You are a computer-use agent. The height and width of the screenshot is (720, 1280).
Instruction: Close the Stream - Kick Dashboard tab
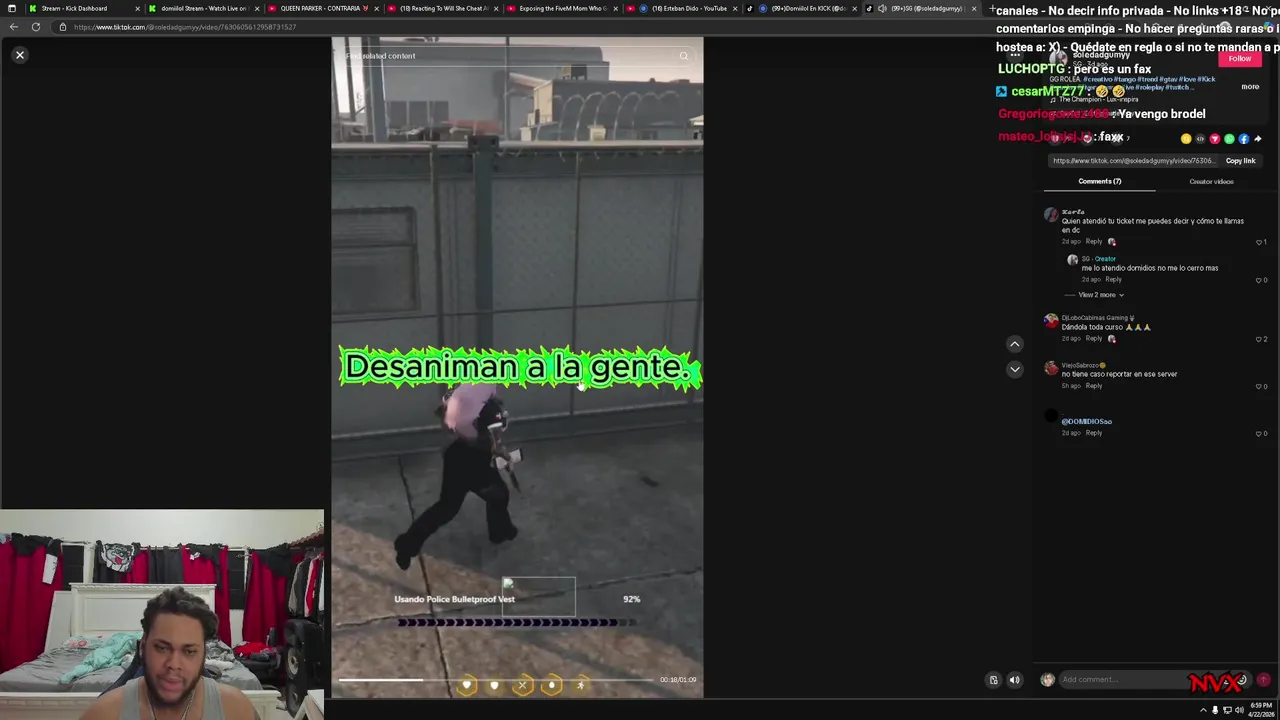coord(137,8)
